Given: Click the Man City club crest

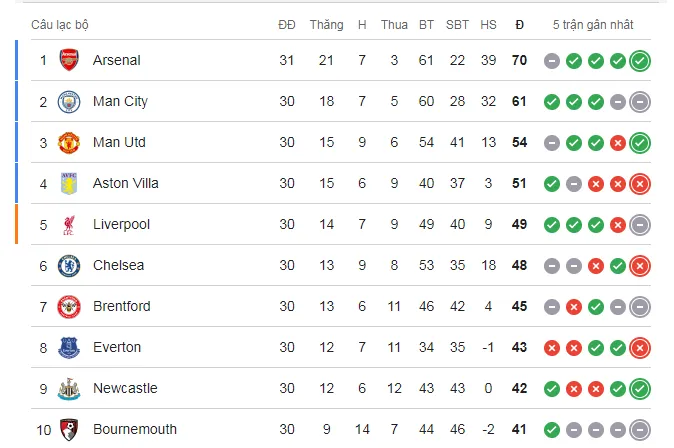Looking at the screenshot, I should pyautogui.click(x=69, y=101).
